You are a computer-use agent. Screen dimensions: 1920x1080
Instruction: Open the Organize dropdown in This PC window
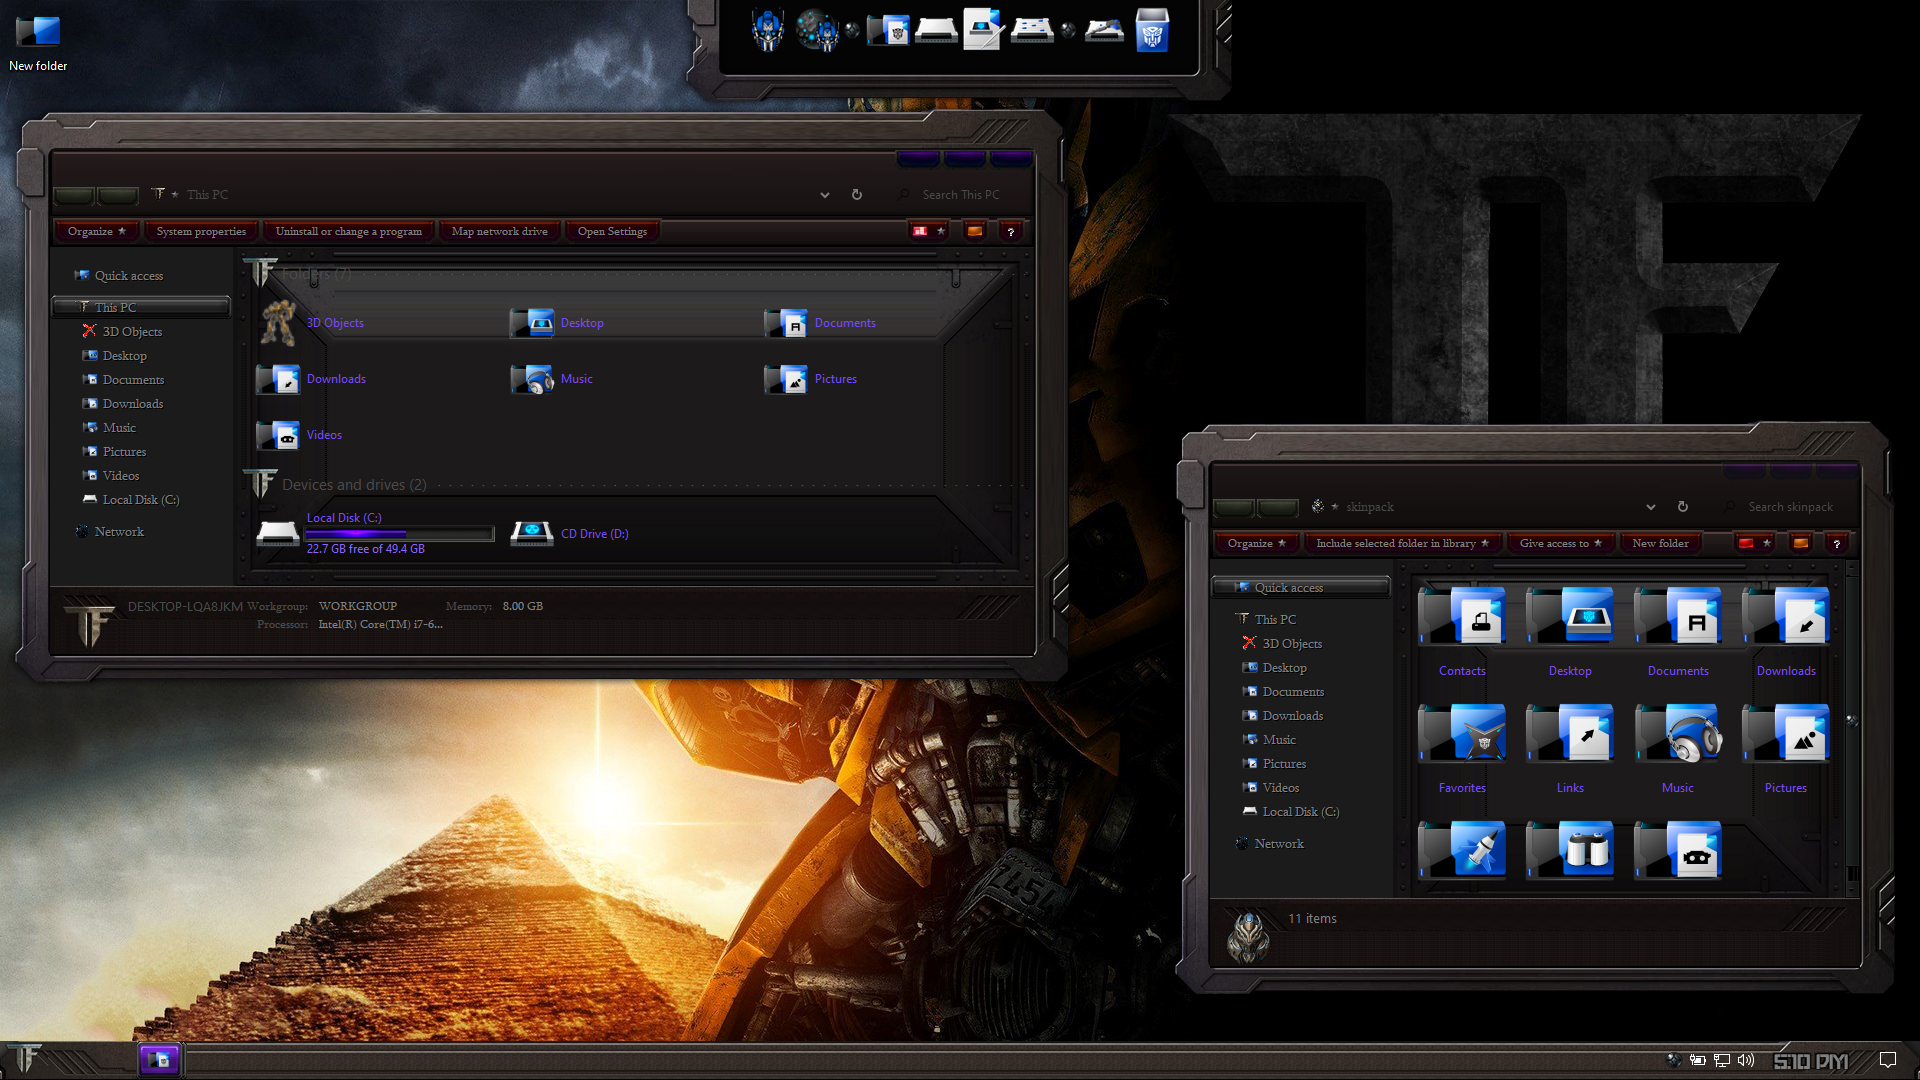pyautogui.click(x=96, y=232)
